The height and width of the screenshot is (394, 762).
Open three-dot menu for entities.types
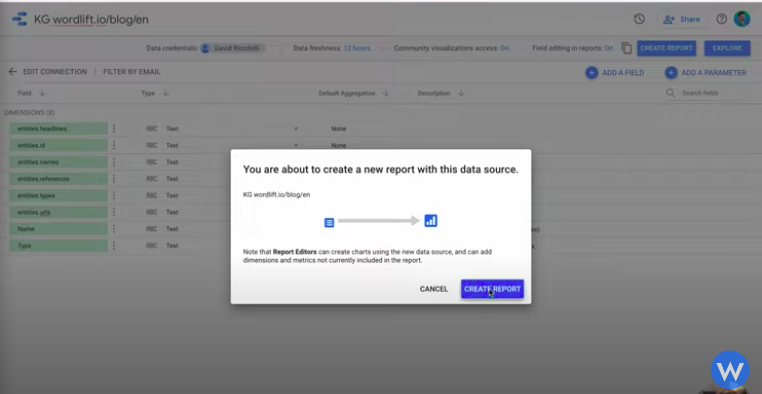click(x=114, y=195)
